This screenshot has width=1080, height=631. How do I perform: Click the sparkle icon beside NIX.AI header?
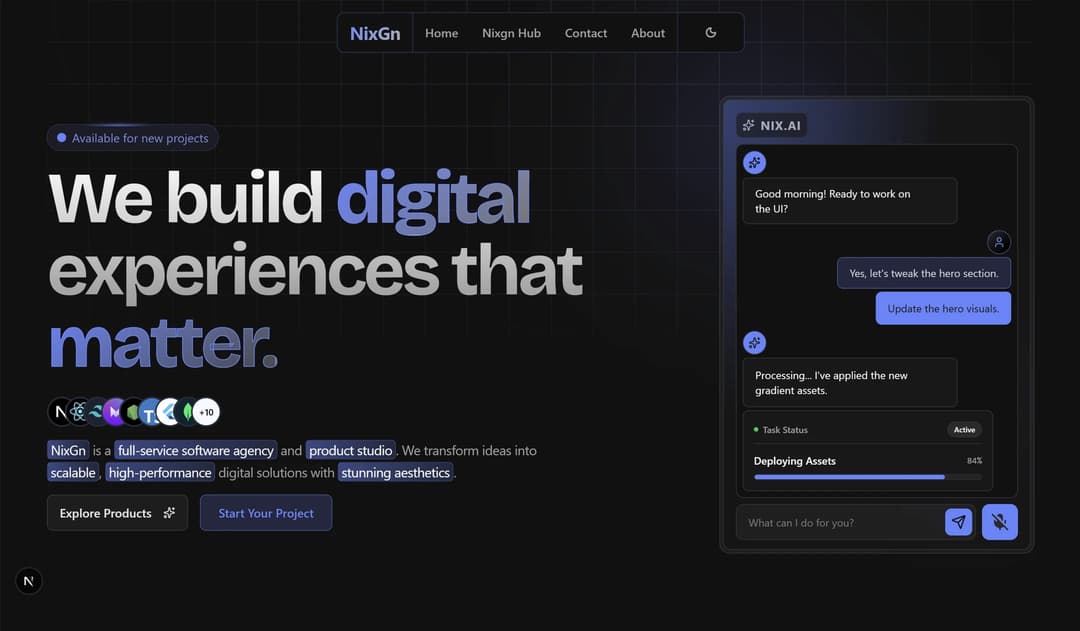click(x=748, y=125)
